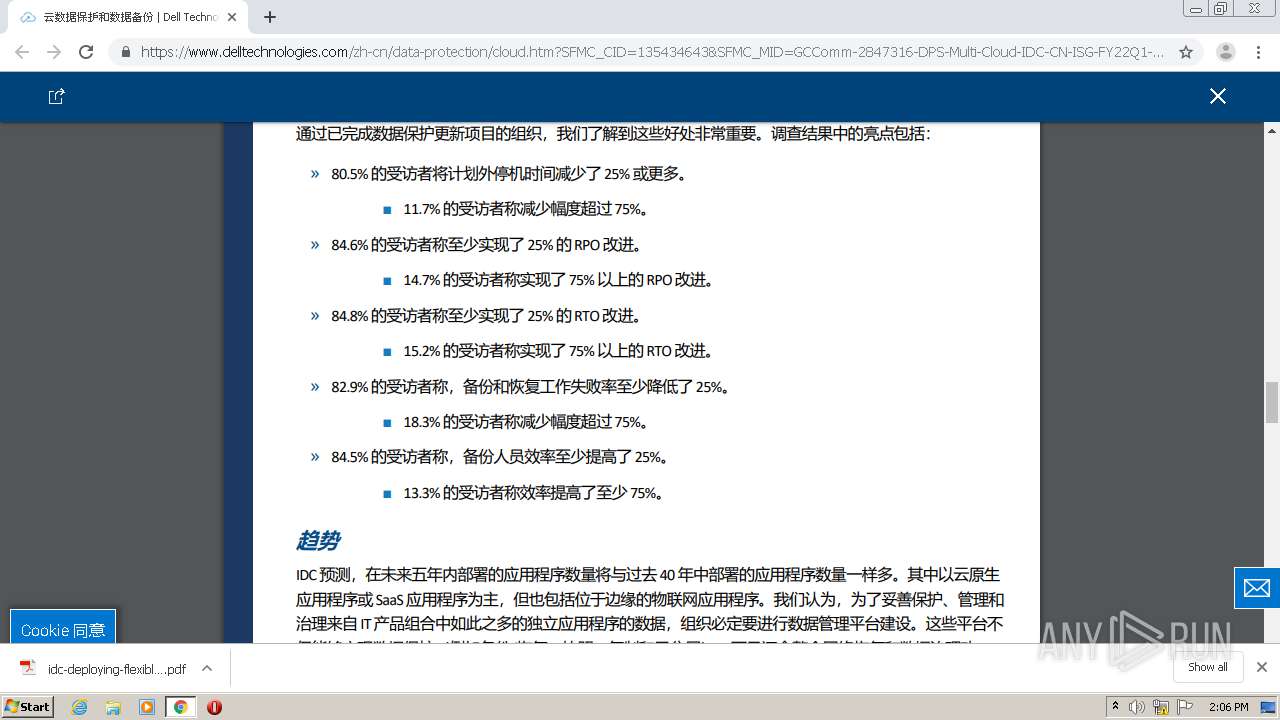Open File Explorer from taskbar
Image resolution: width=1280 pixels, height=720 pixels.
point(113,707)
